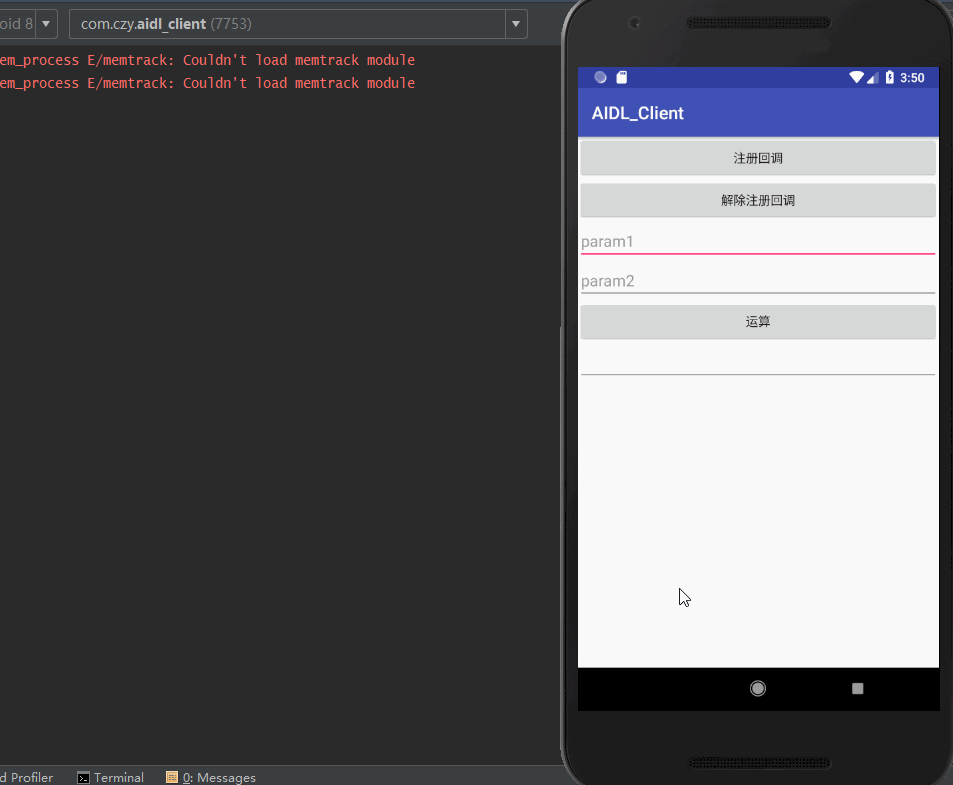Open the Terminal tool window tab
953x785 pixels.
(x=111, y=777)
